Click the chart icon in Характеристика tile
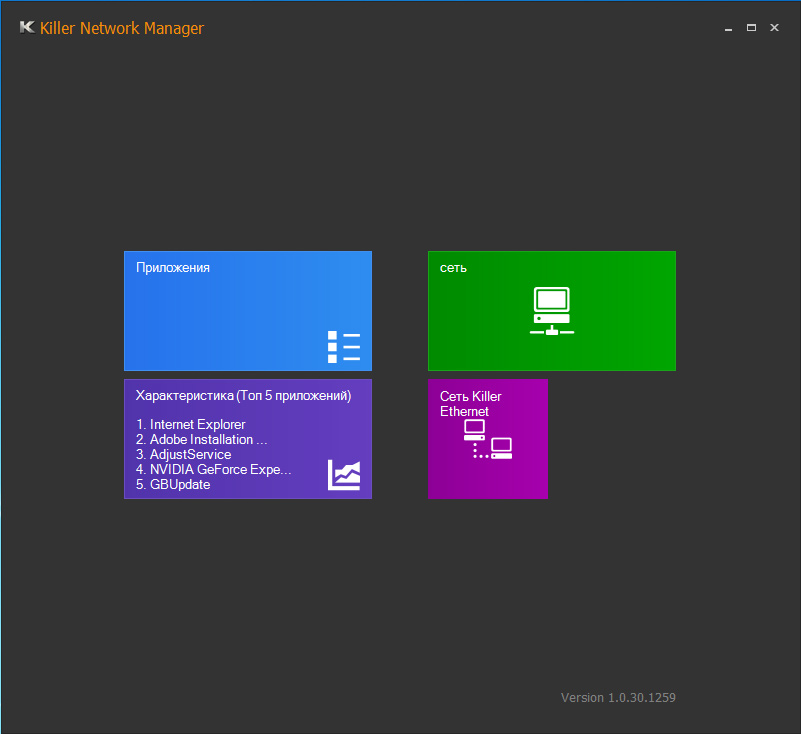The height and width of the screenshot is (734, 801). click(x=344, y=475)
